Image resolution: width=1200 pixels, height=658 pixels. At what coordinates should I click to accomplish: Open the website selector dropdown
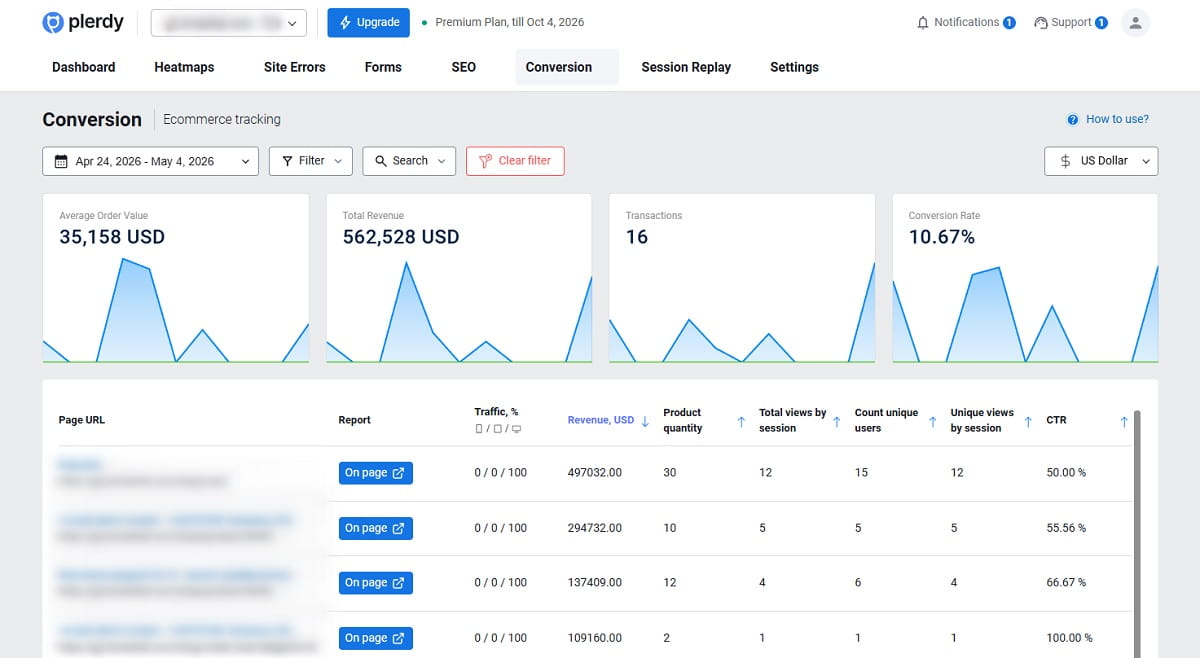click(229, 22)
